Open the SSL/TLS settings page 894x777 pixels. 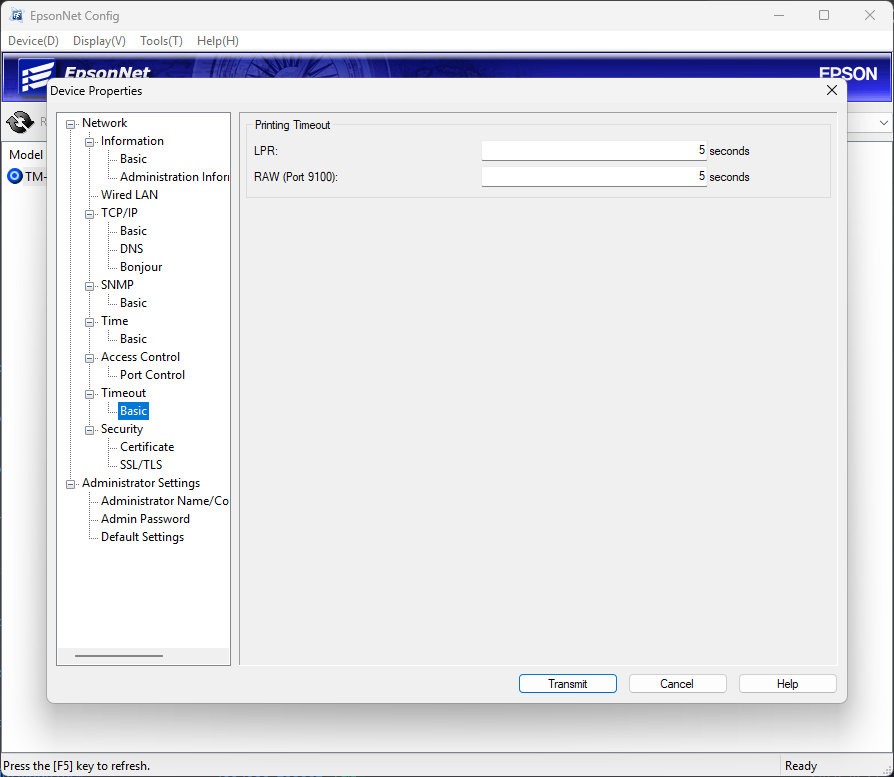click(x=140, y=465)
